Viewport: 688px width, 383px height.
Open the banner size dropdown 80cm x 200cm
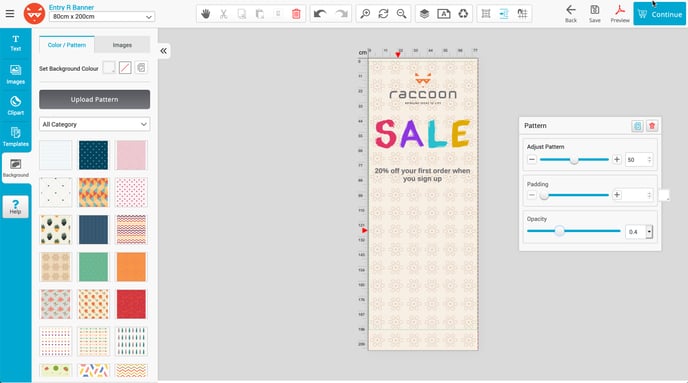point(101,17)
